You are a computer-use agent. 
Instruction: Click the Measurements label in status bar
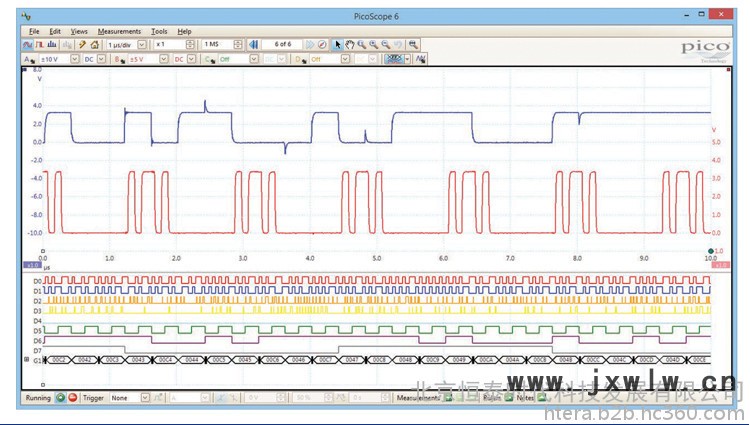pyautogui.click(x=418, y=398)
